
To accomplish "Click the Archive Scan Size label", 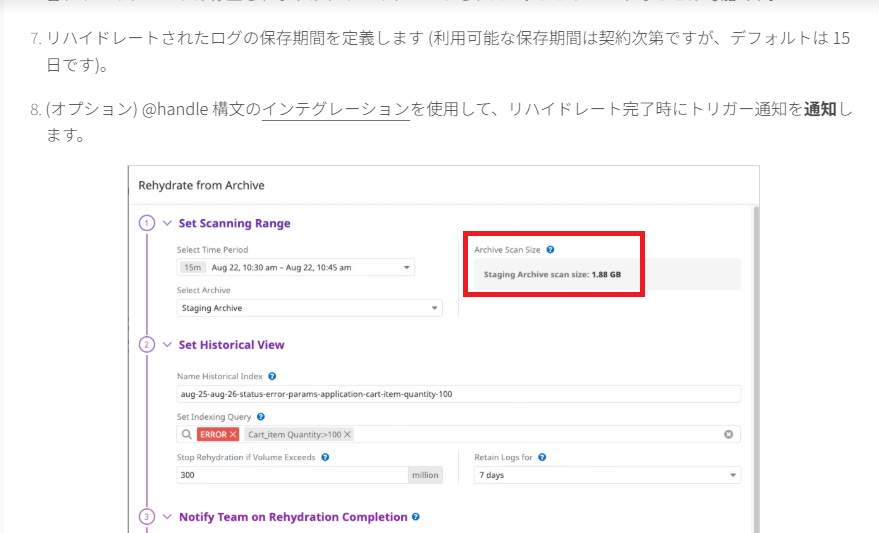I will (x=507, y=250).
